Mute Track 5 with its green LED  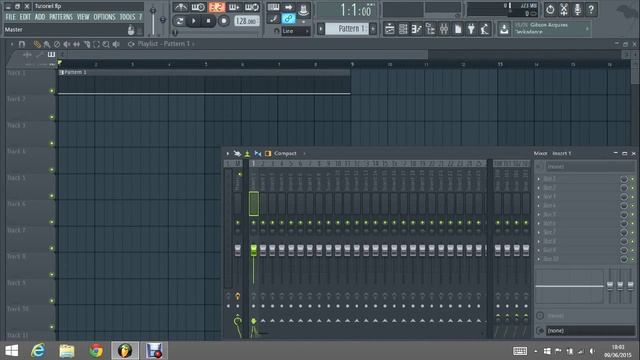52,196
